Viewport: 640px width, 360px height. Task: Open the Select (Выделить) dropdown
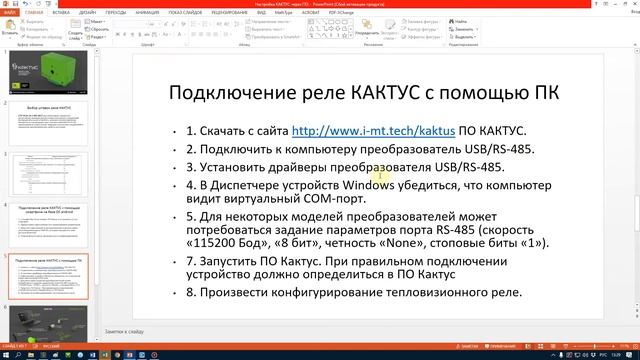[462, 37]
